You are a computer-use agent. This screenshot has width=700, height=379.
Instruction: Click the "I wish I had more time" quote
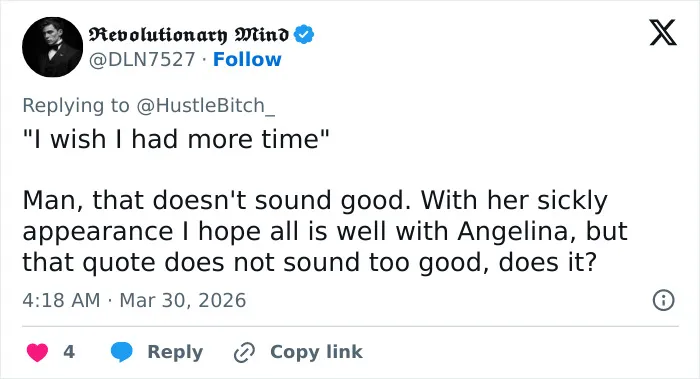(x=176, y=139)
